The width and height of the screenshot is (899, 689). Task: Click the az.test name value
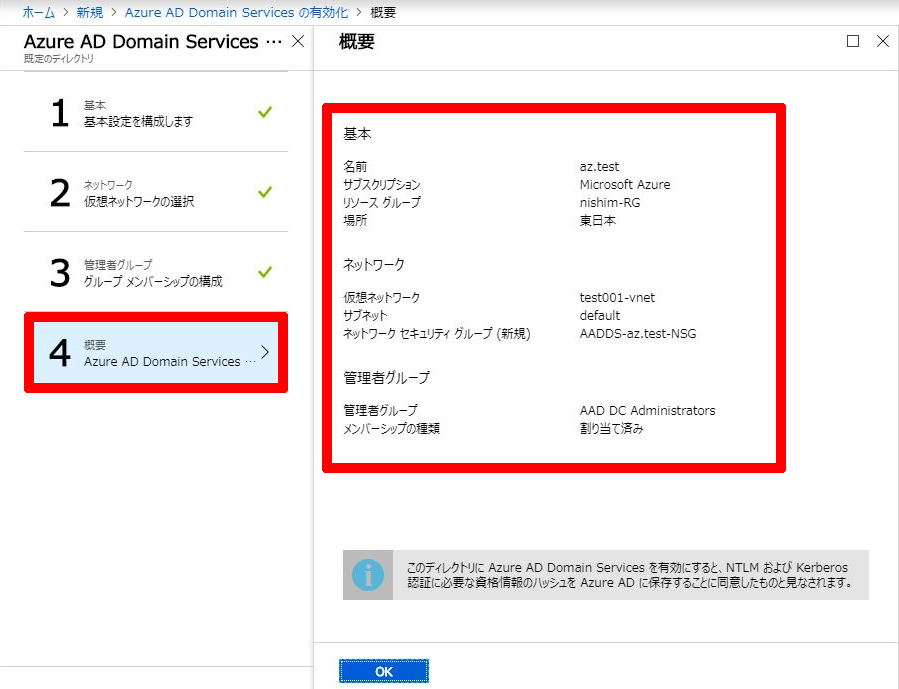[599, 166]
